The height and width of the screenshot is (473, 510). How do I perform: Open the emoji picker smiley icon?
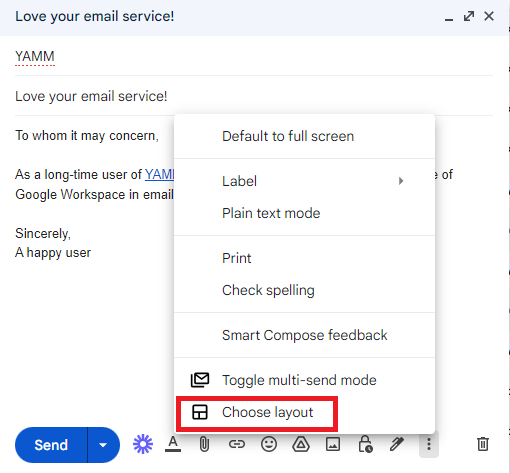(x=269, y=444)
